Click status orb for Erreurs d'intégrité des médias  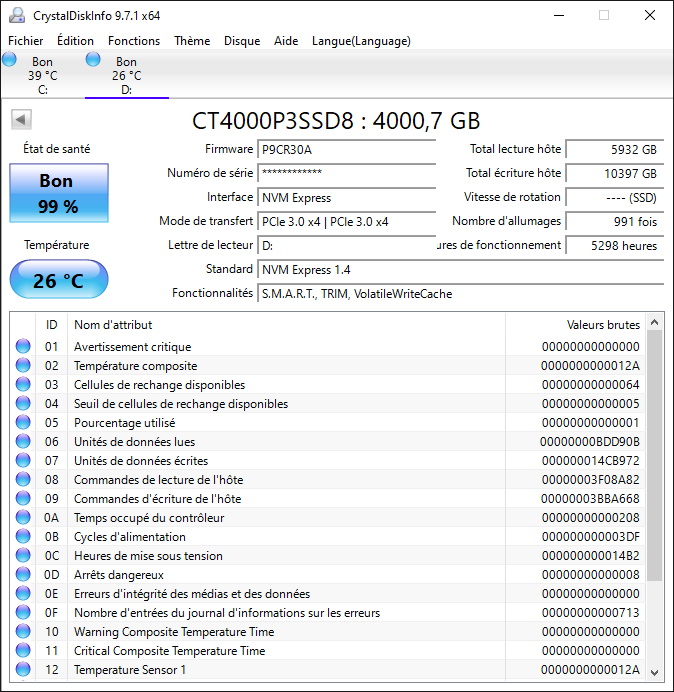[x=23, y=593]
